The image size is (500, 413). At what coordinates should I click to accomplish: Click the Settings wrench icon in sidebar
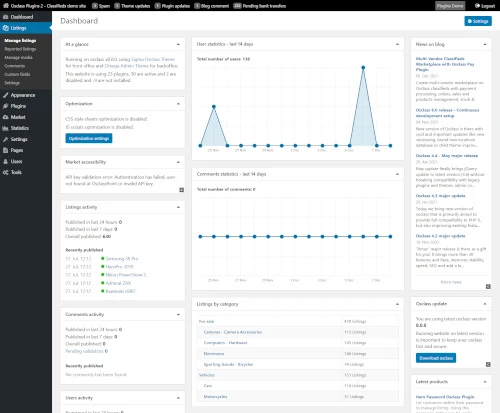click(6, 139)
